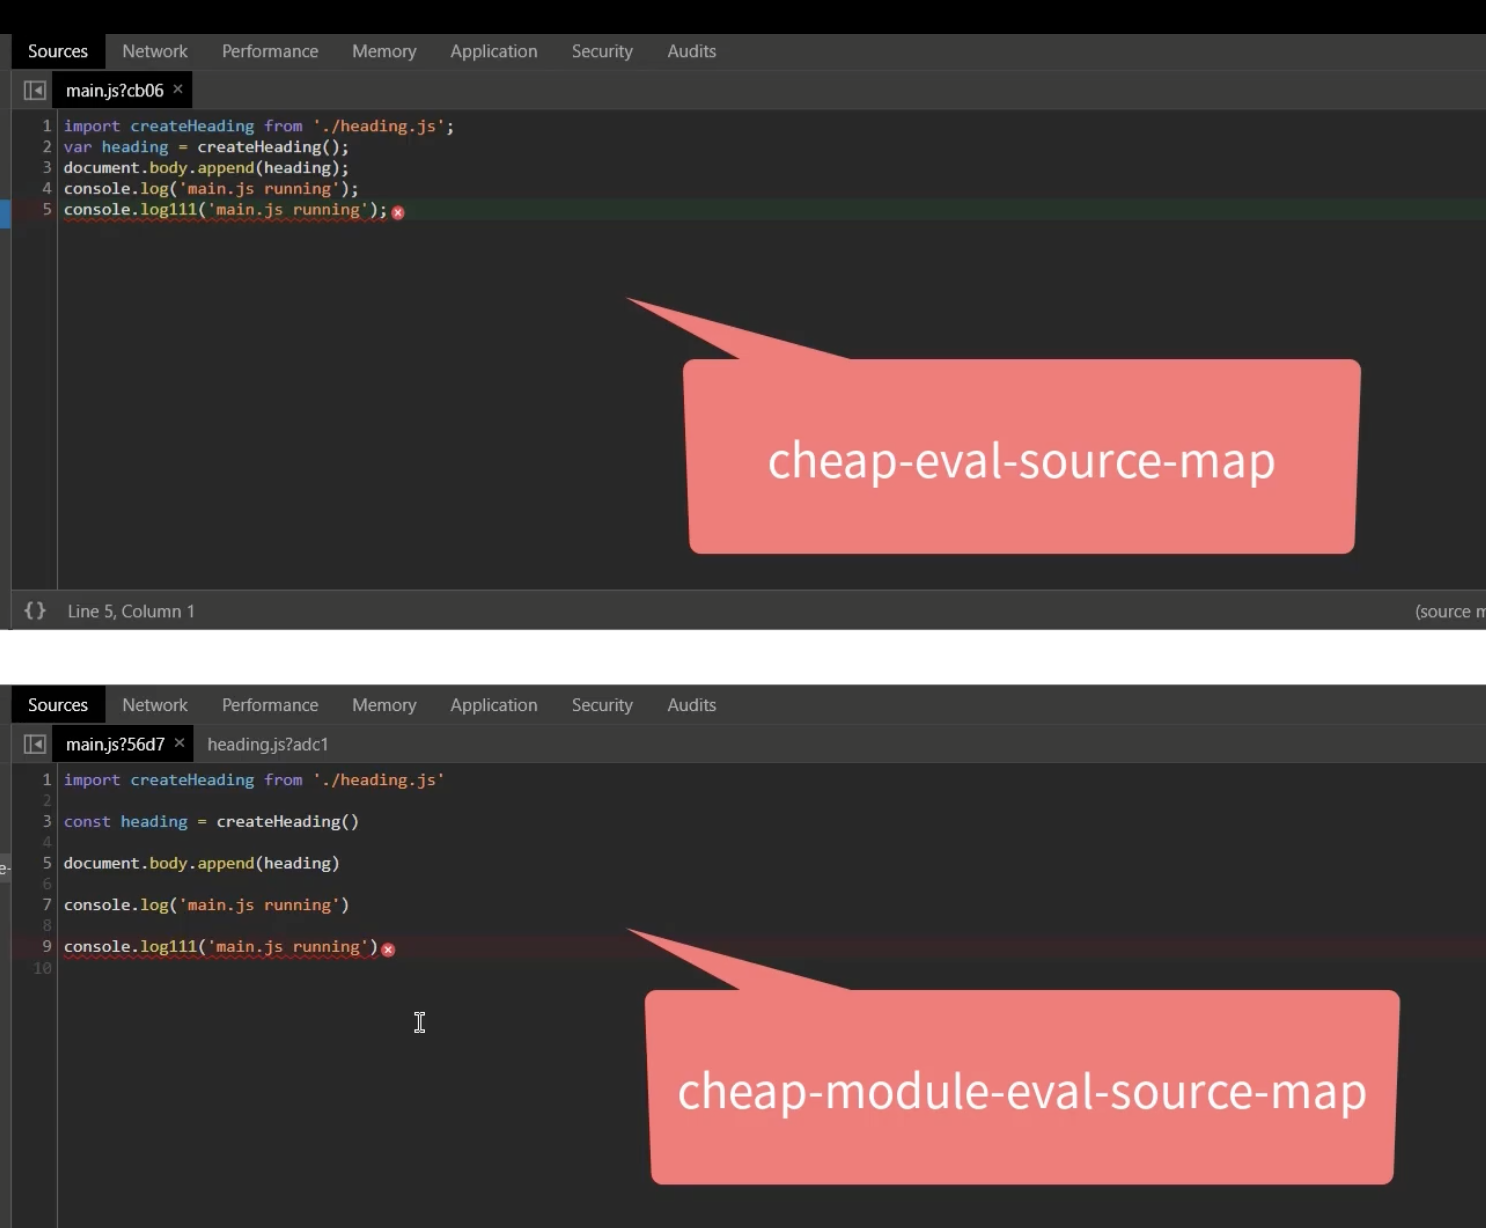Click the cheap-eval-source-map callout label
The image size is (1486, 1228).
pyautogui.click(x=1021, y=461)
